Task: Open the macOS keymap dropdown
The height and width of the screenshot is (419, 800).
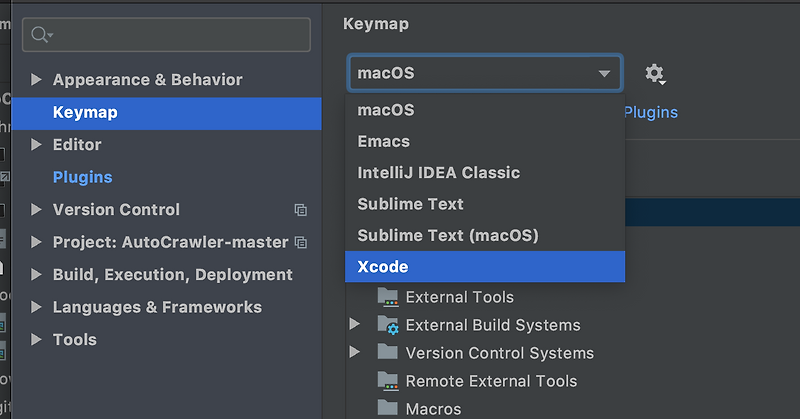Action: [x=485, y=73]
